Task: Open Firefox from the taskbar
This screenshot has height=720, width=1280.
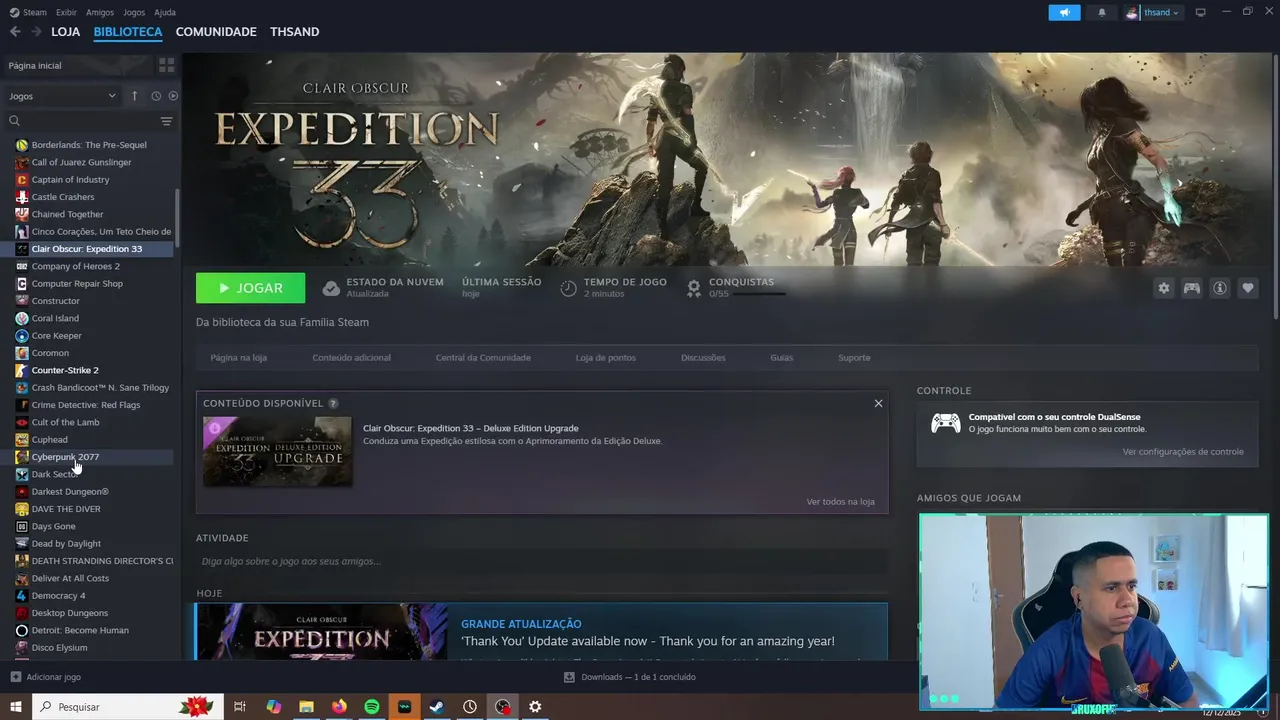Action: (x=339, y=707)
